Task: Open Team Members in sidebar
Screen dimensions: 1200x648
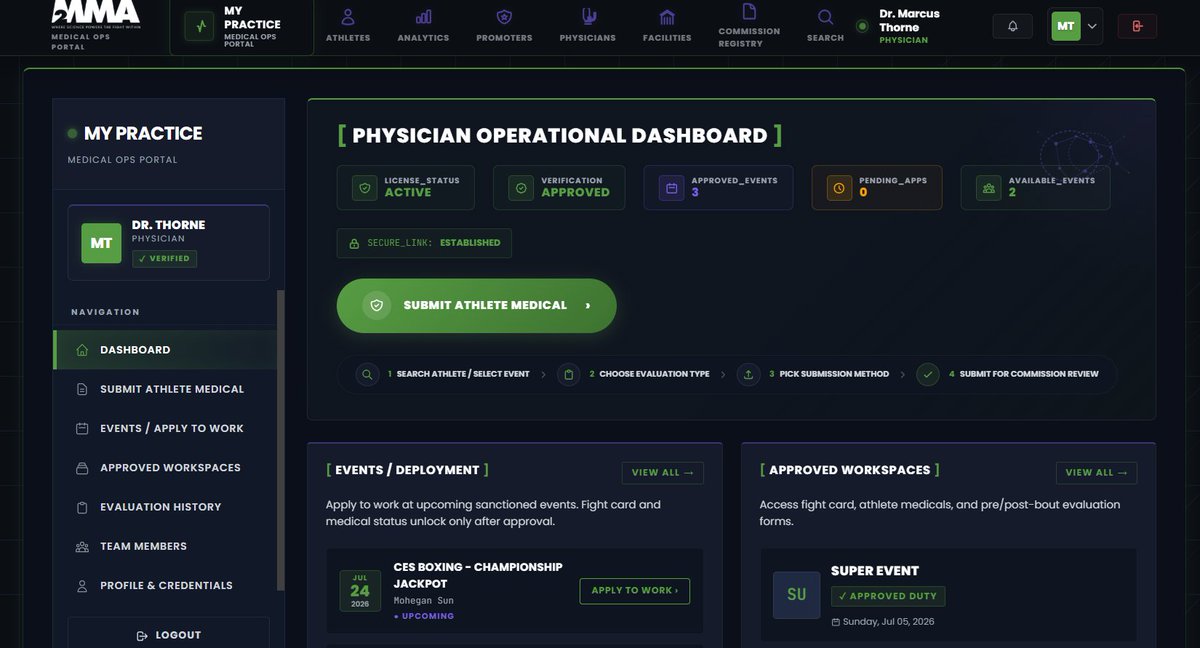Action: point(165,546)
